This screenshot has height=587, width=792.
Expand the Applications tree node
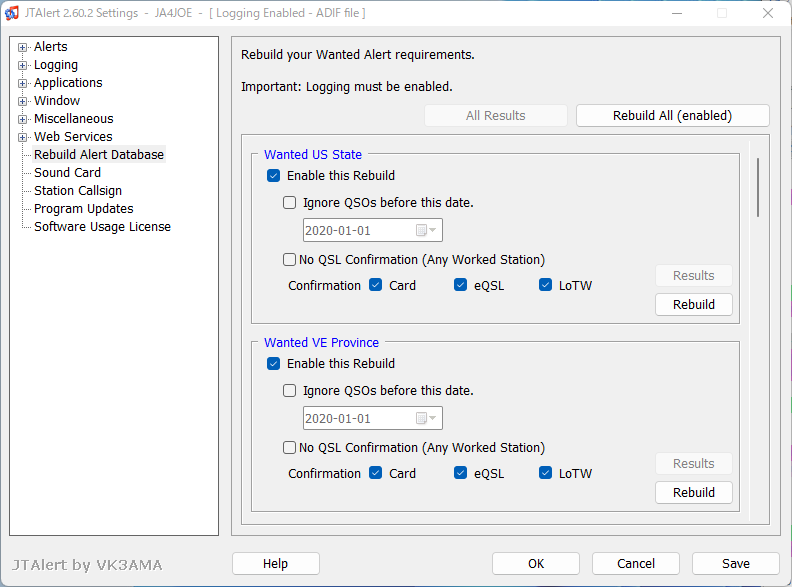(x=22, y=83)
